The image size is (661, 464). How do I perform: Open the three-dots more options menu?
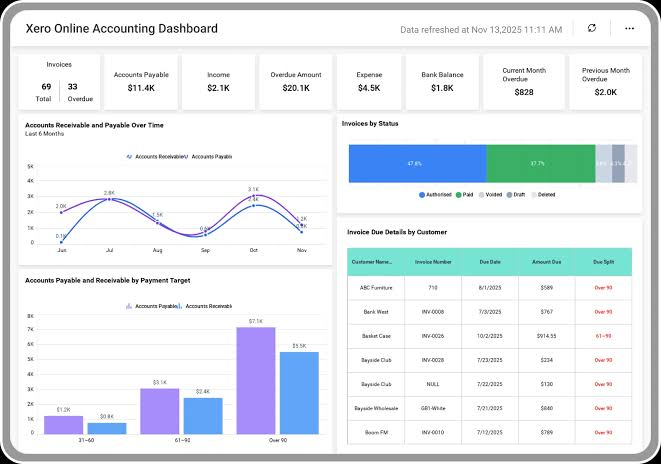(x=629, y=28)
